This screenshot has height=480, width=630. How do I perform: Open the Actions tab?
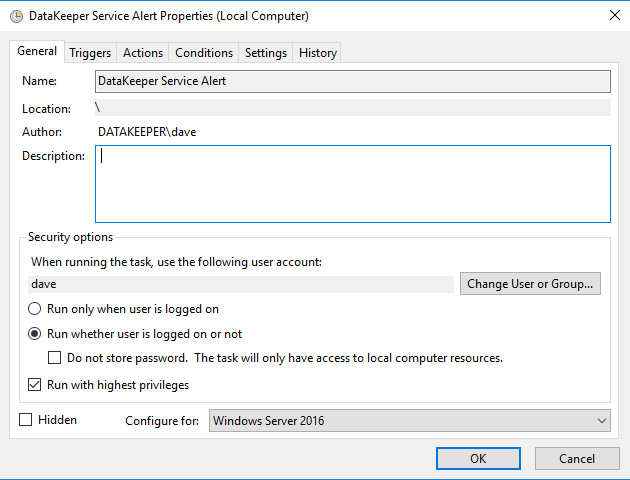pos(143,53)
